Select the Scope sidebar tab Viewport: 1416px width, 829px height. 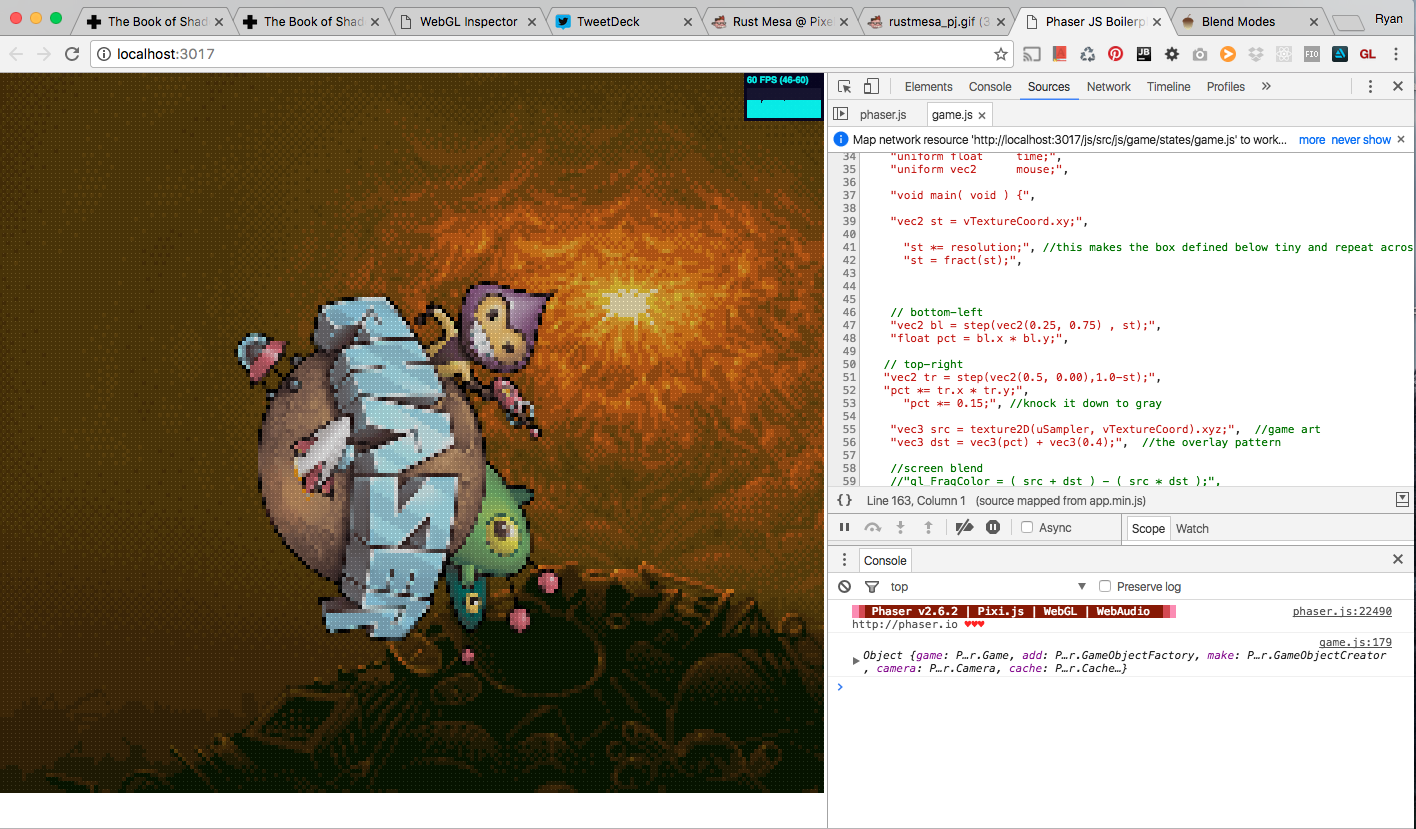pyautogui.click(x=1148, y=529)
